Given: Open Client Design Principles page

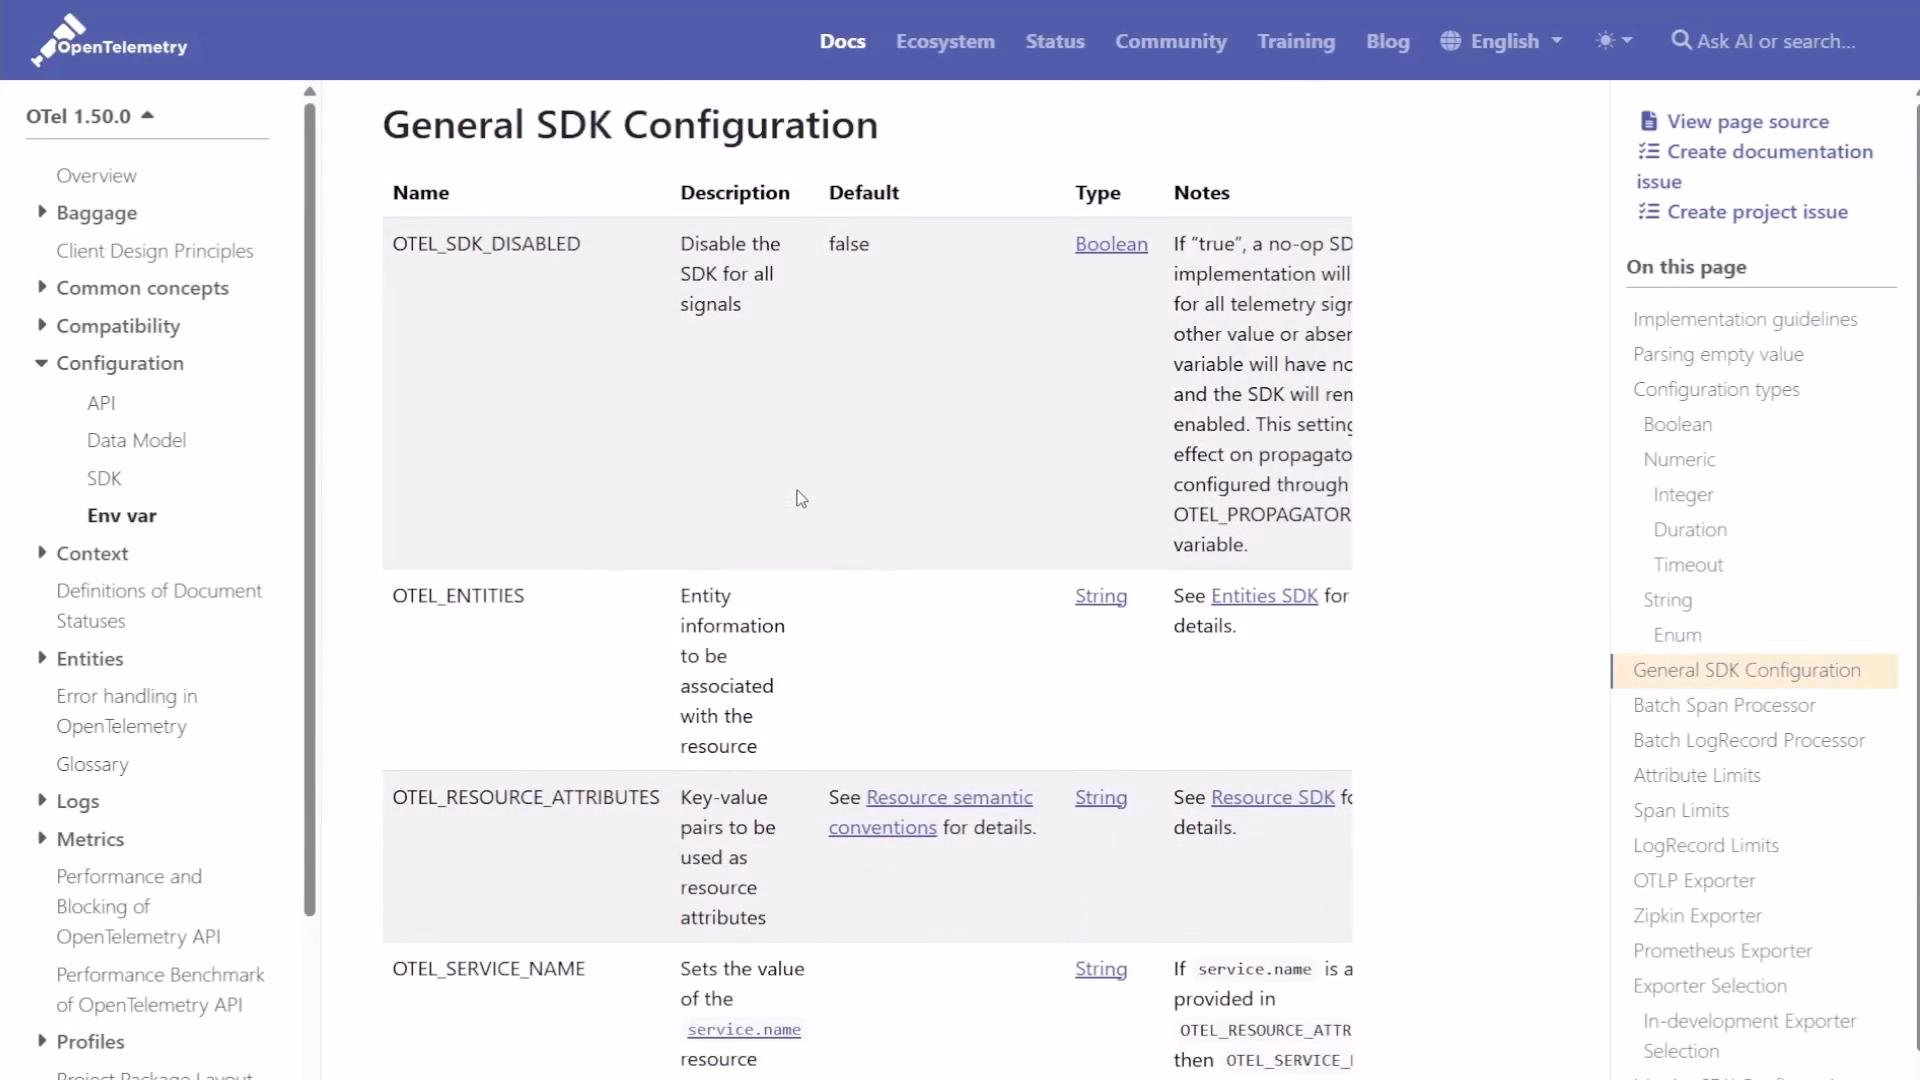Looking at the screenshot, I should (x=155, y=250).
